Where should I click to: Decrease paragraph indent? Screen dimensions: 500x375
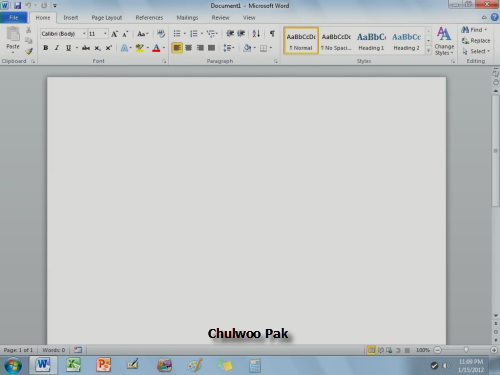pos(230,33)
